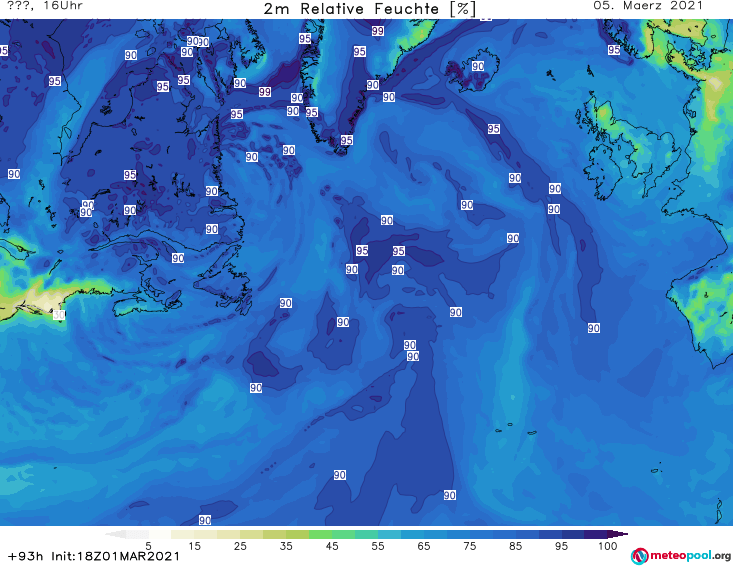Click the "???, 16Uhr" time label
The width and height of the screenshot is (733, 566).
click(45, 6)
